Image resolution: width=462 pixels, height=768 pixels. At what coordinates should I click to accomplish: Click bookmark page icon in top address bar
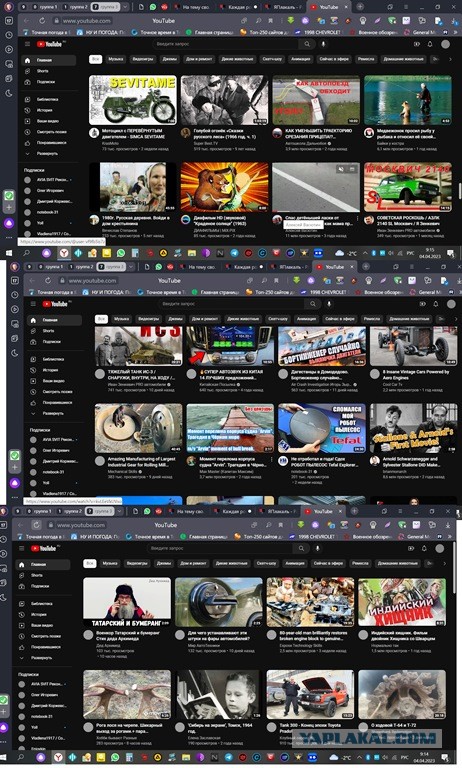pos(270,21)
